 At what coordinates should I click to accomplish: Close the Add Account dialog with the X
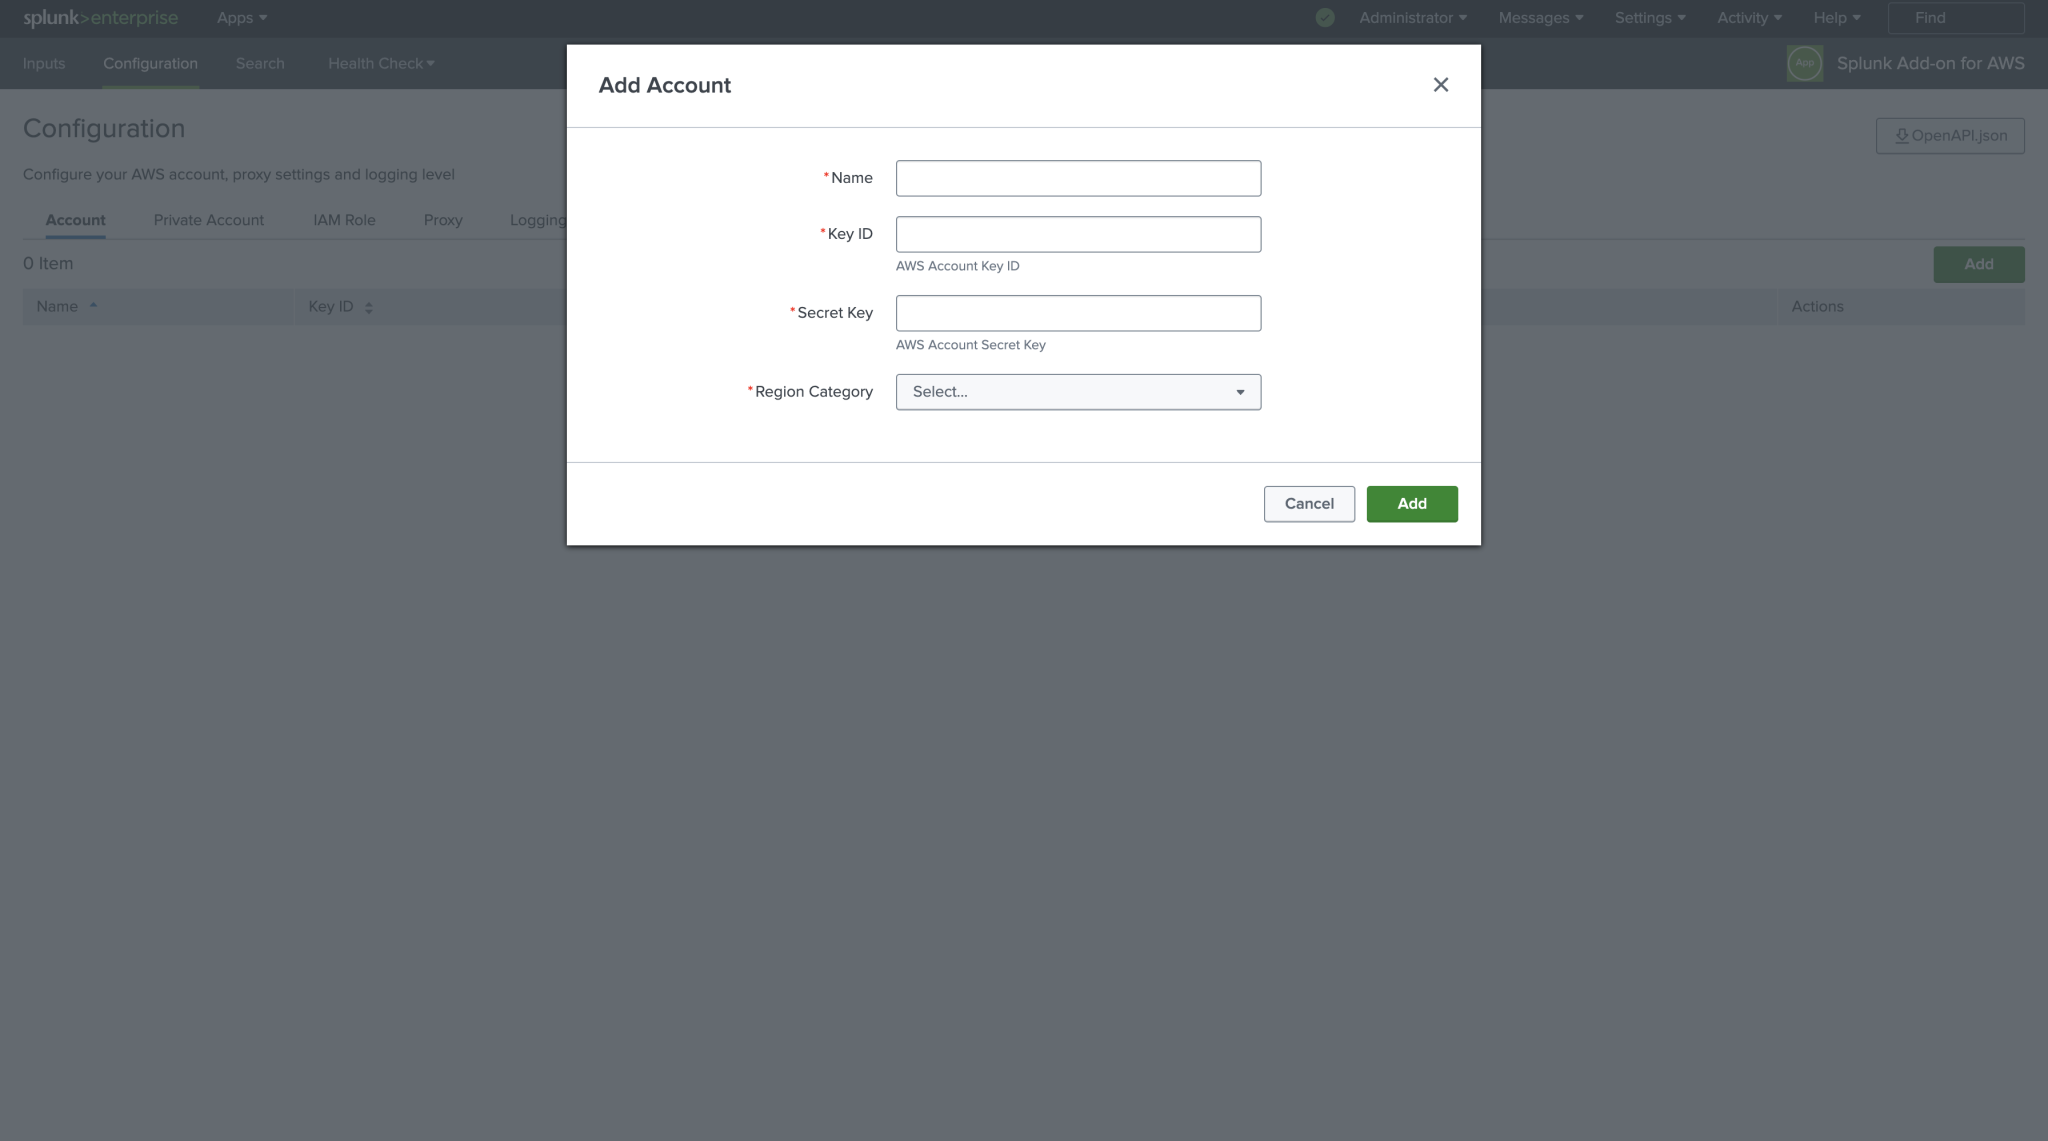[1440, 85]
